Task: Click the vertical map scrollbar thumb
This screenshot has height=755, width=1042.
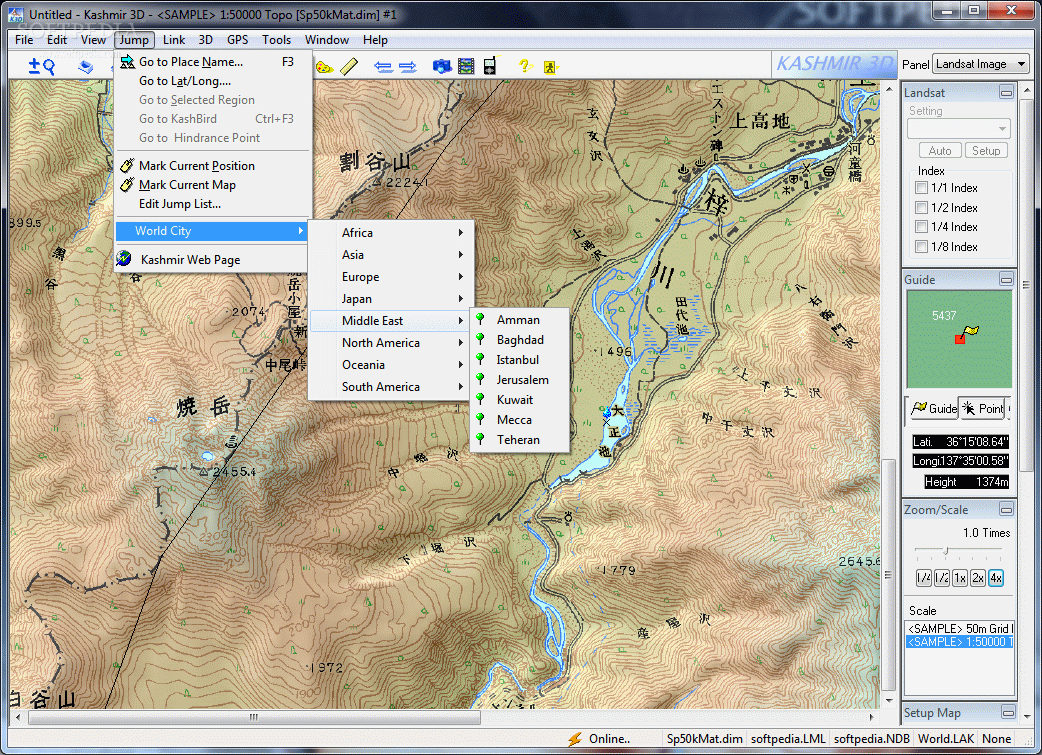Action: pyautogui.click(x=889, y=575)
